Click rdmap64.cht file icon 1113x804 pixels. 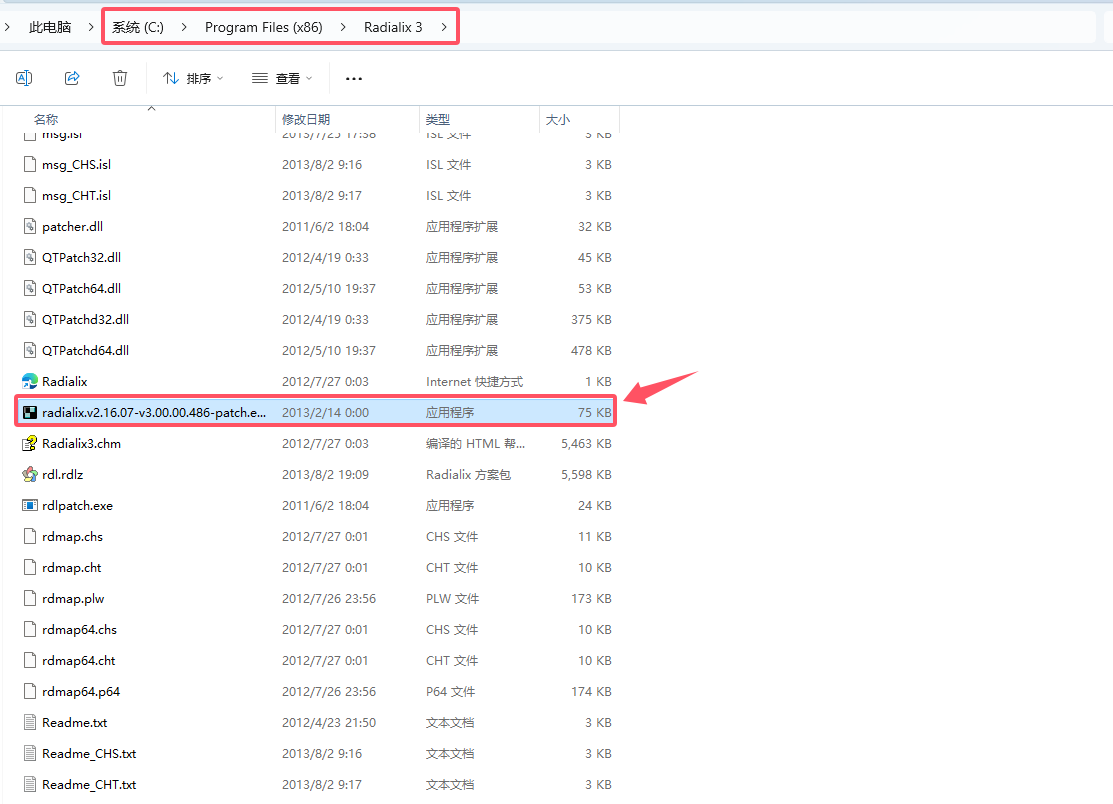tap(30, 661)
